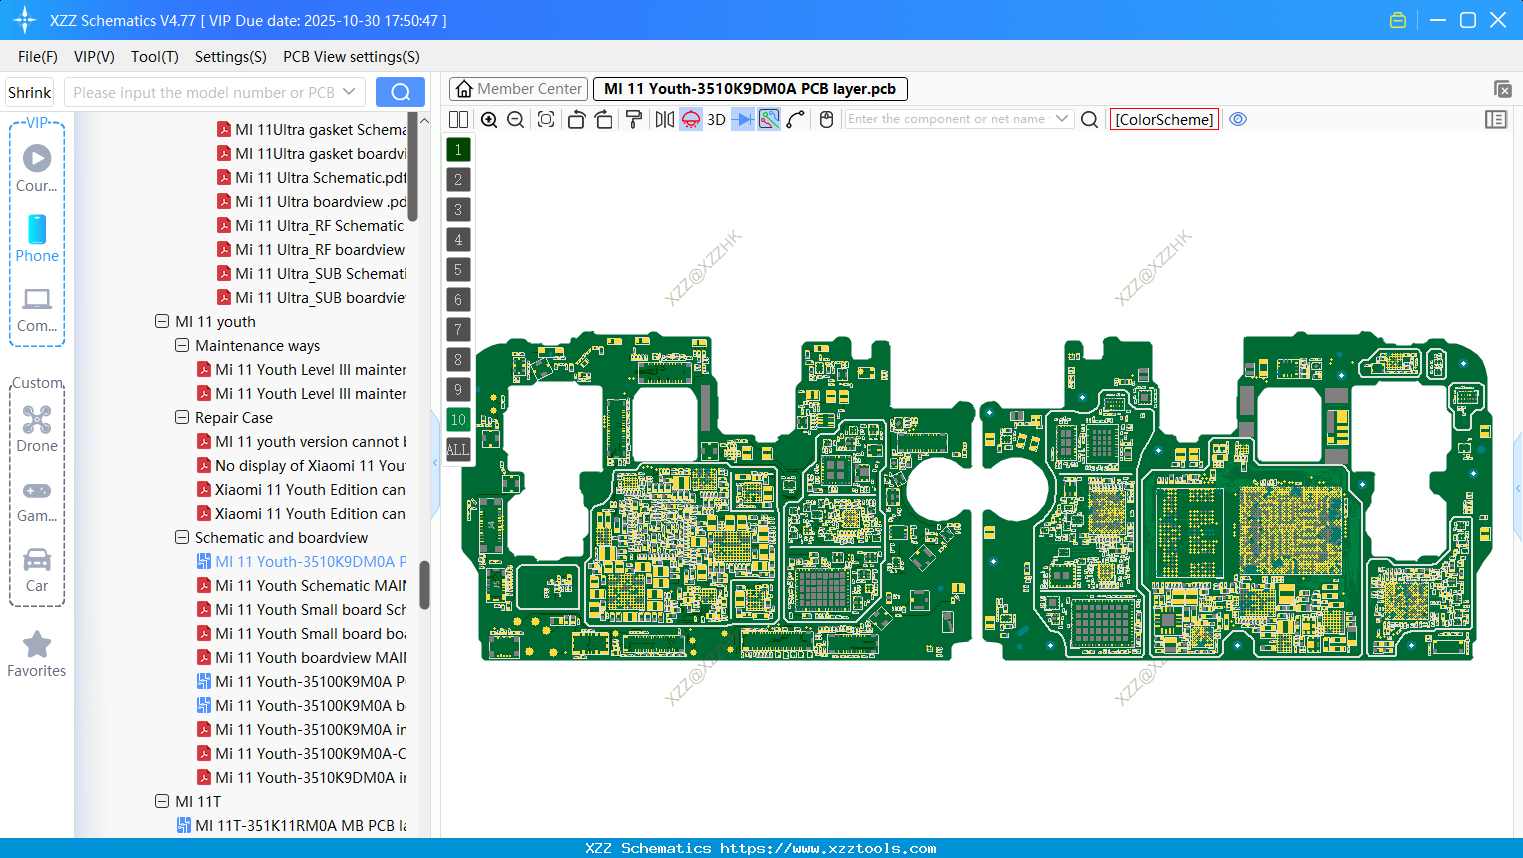Mirror the board horizontally
The width and height of the screenshot is (1523, 858).
click(x=664, y=119)
